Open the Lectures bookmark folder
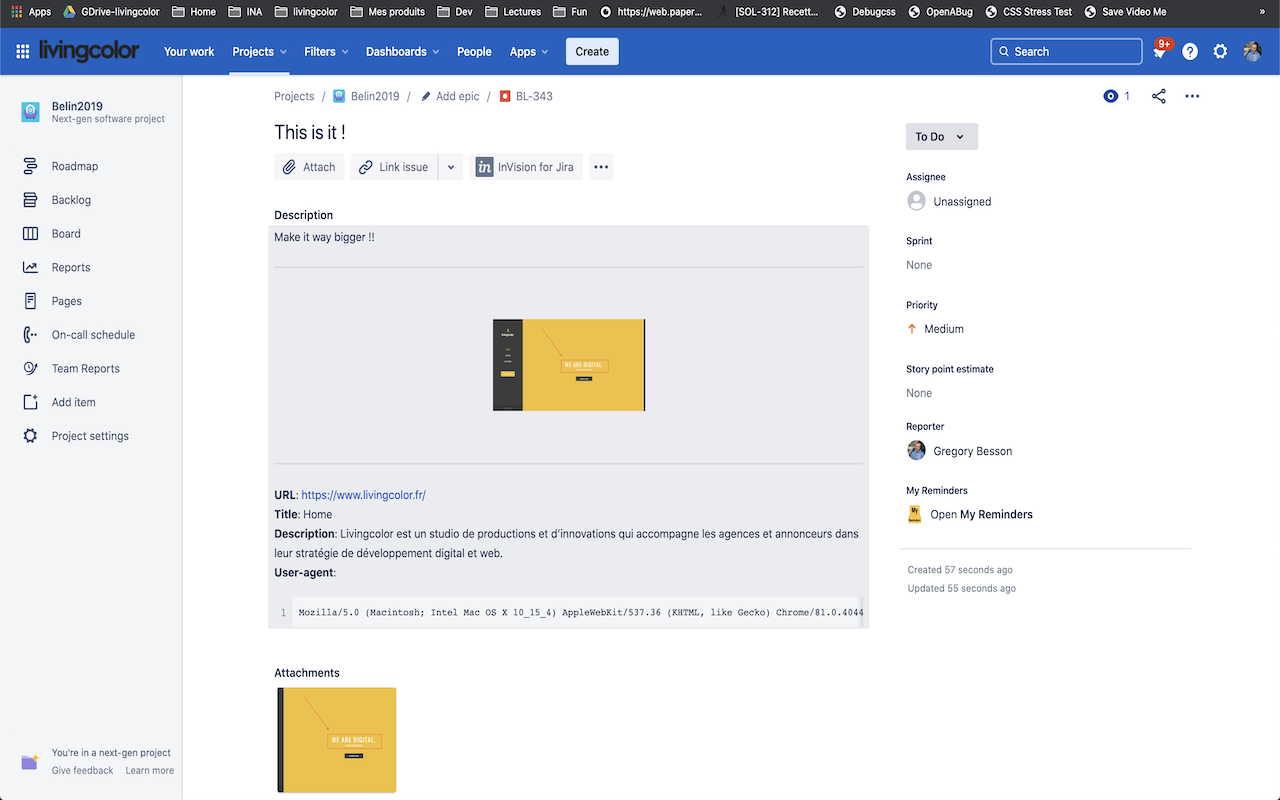 [x=513, y=12]
